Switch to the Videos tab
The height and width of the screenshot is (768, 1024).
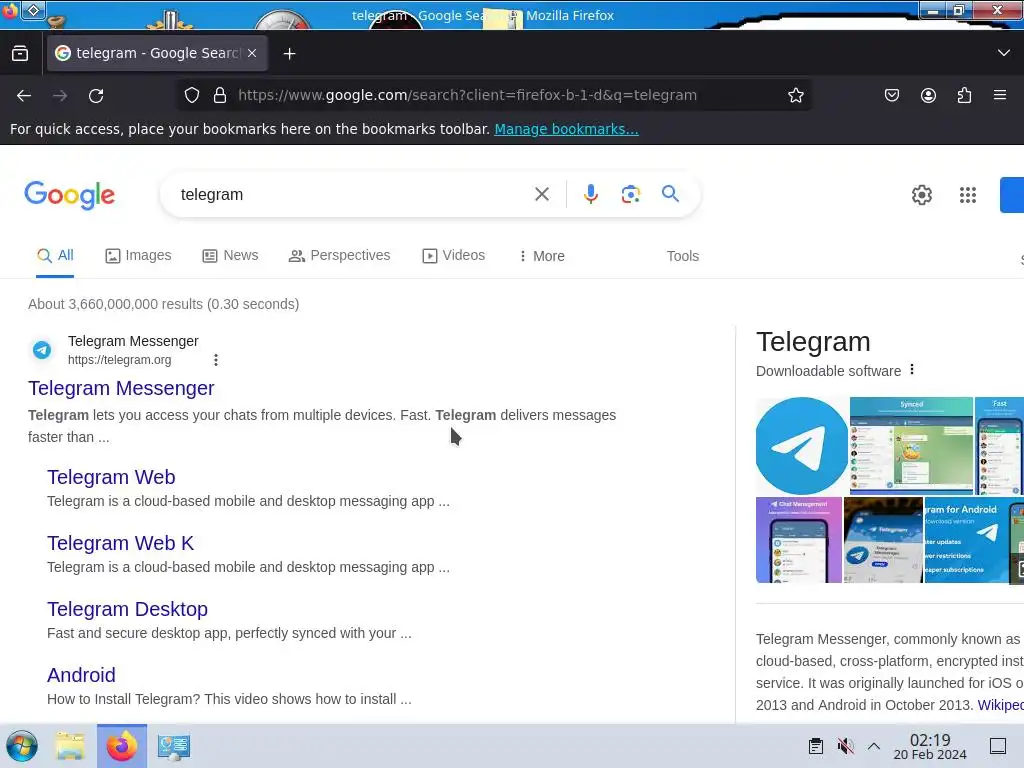click(454, 256)
